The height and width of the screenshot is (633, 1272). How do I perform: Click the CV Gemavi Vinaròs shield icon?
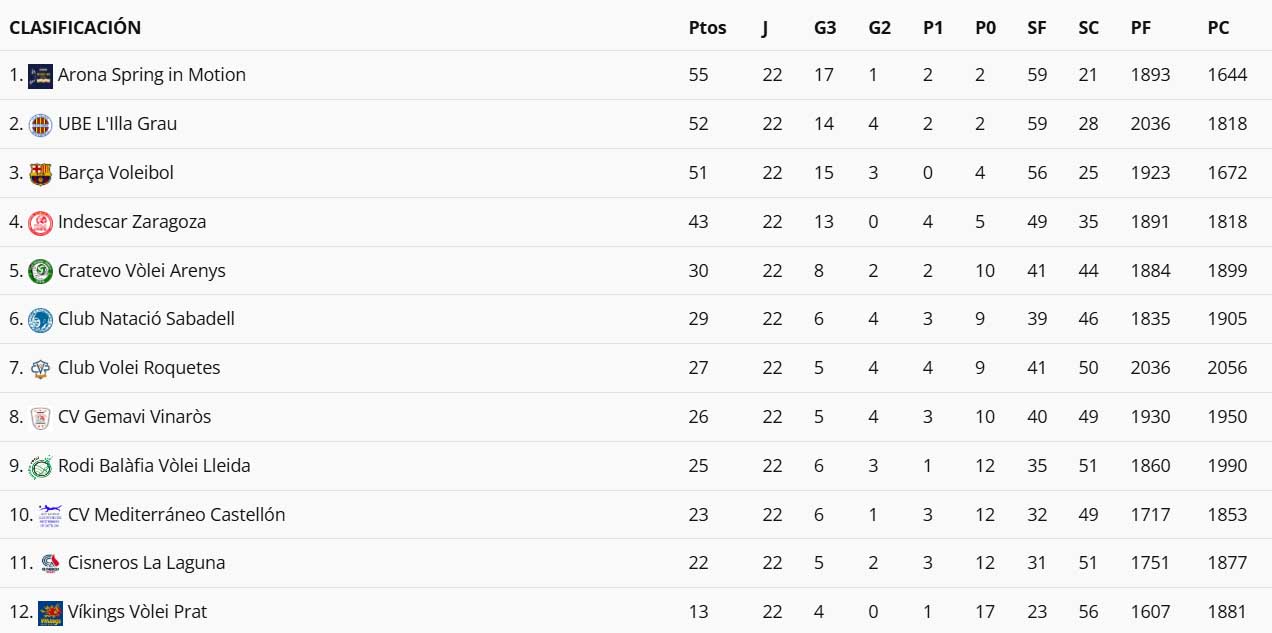[x=40, y=418]
